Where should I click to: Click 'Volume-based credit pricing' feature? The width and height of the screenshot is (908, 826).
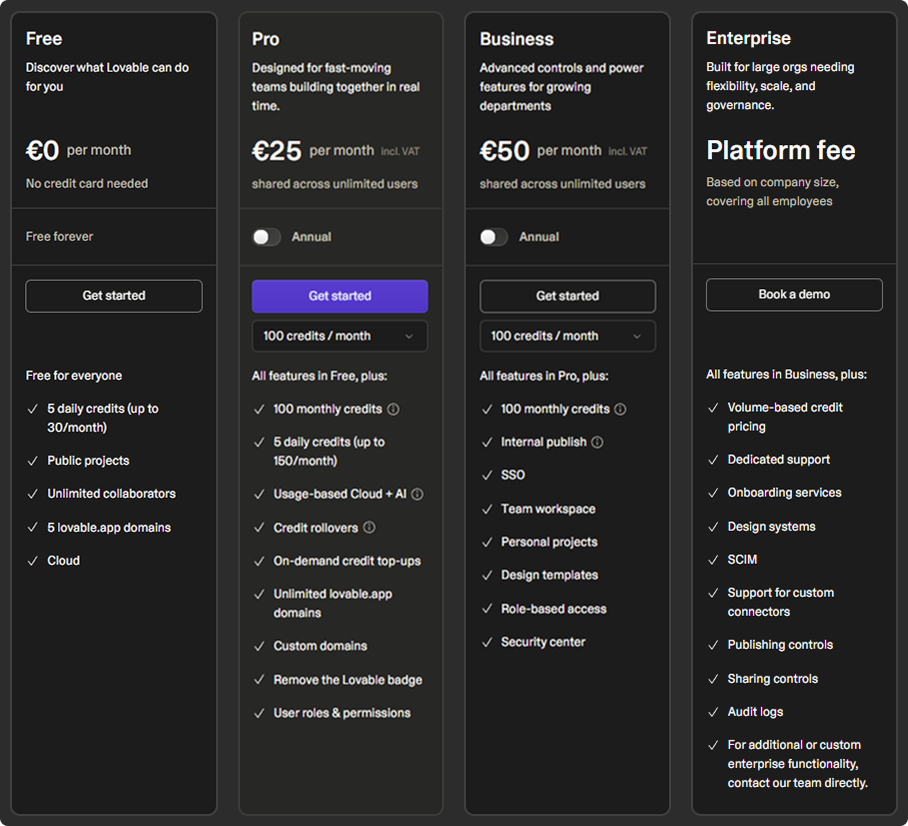point(785,417)
